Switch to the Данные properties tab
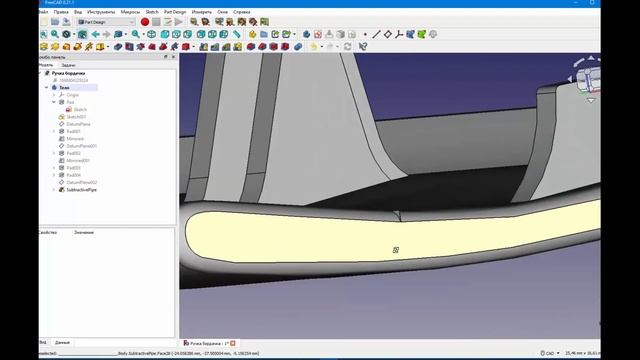The image size is (640, 360). [62, 343]
